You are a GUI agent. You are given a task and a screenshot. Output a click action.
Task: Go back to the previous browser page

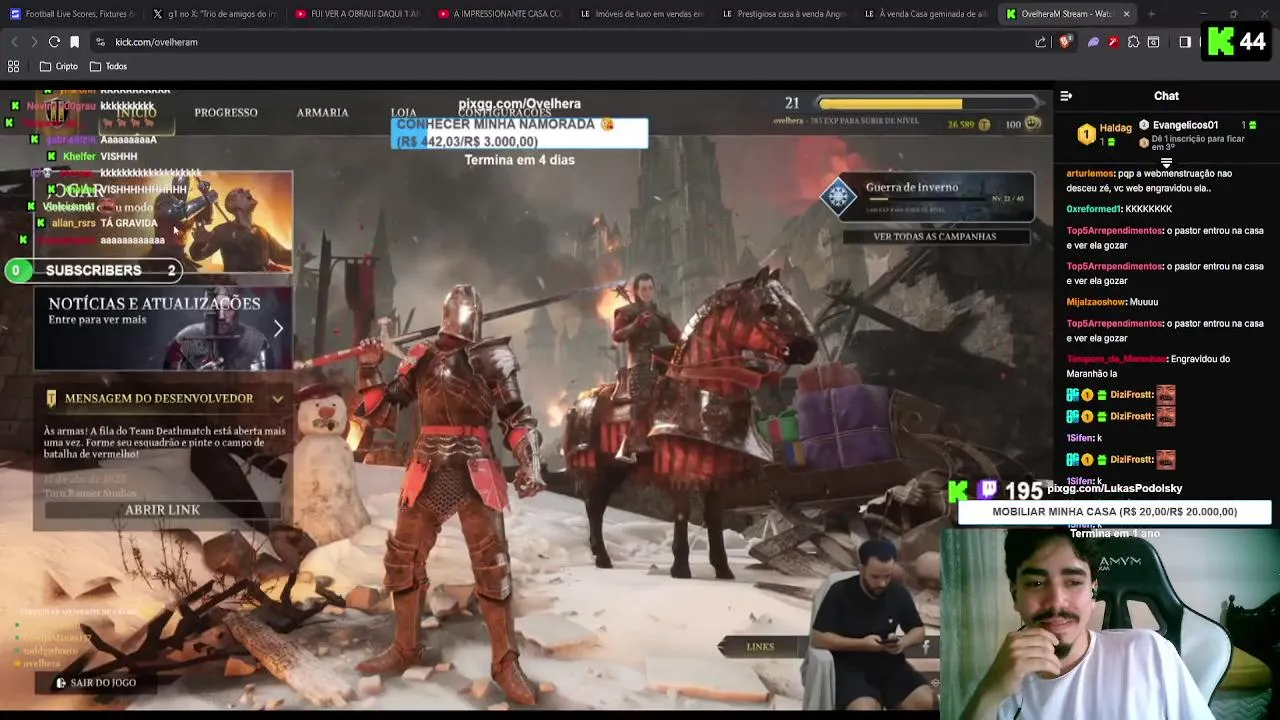14,42
